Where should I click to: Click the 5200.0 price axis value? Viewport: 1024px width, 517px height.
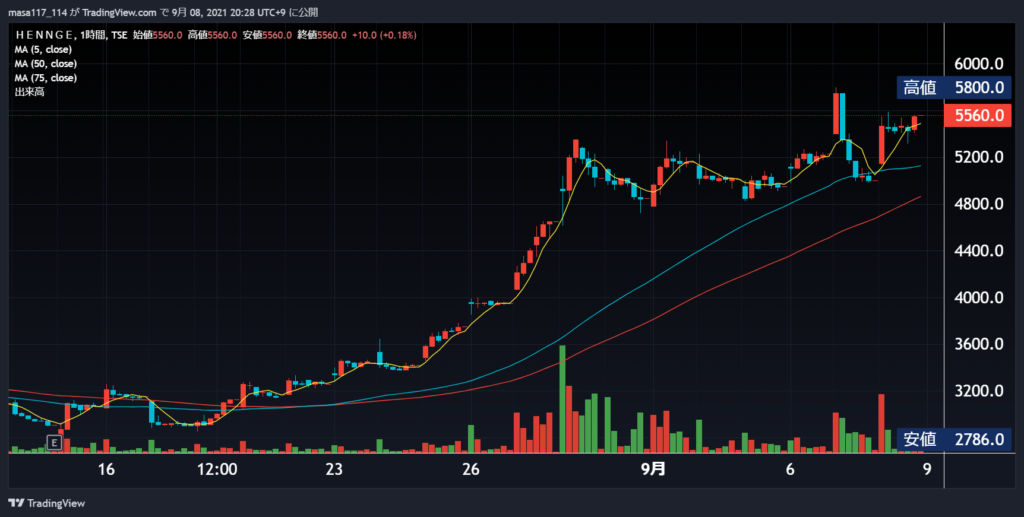click(979, 157)
